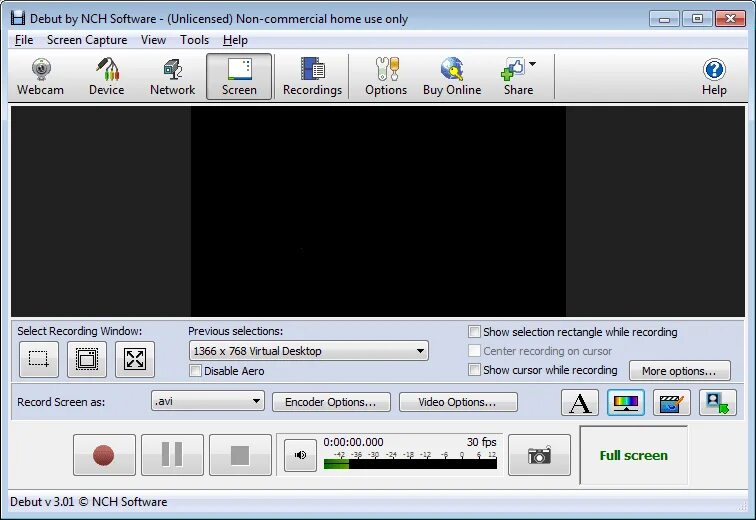Open the Options toolbar button

click(386, 77)
